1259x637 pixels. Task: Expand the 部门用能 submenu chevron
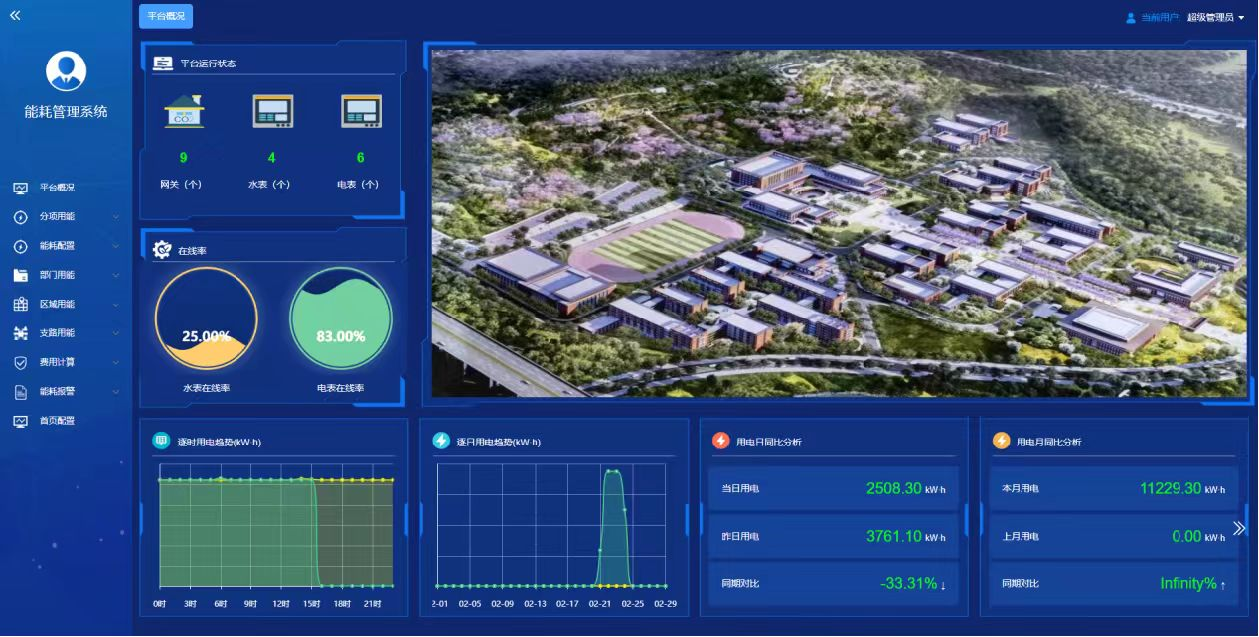click(116, 275)
